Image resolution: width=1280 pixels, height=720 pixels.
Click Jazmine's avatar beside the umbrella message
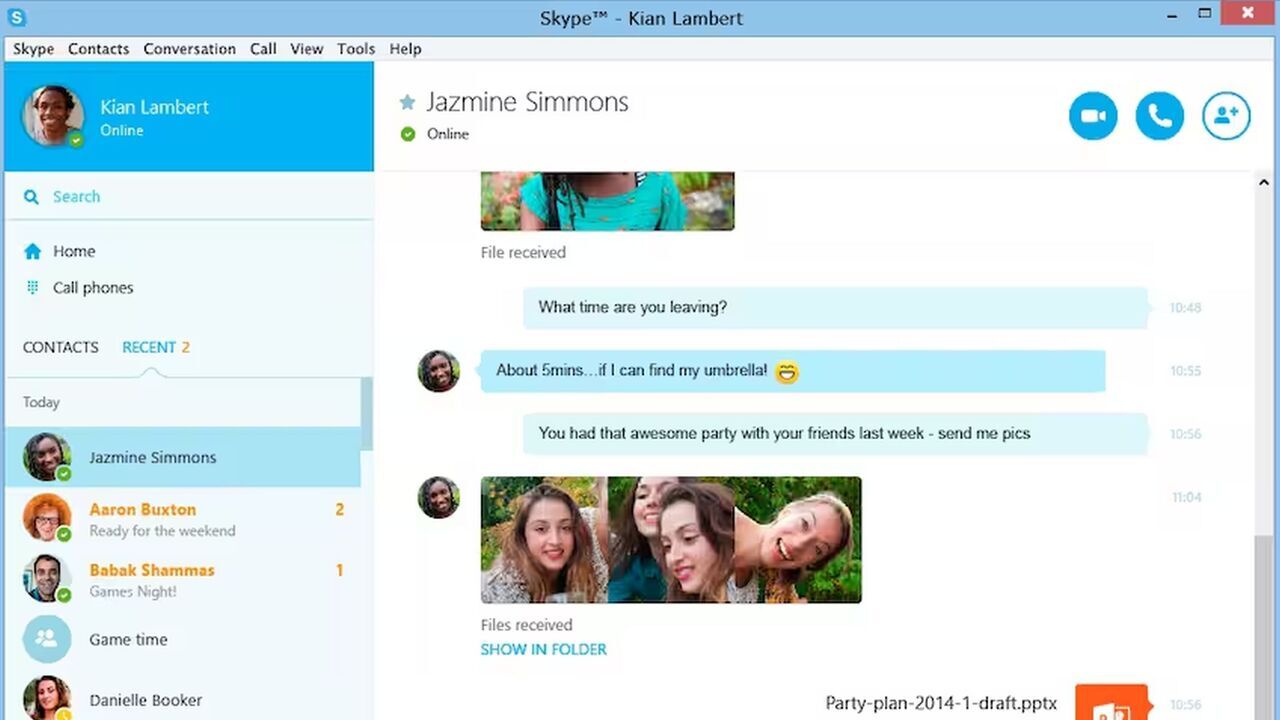438,371
